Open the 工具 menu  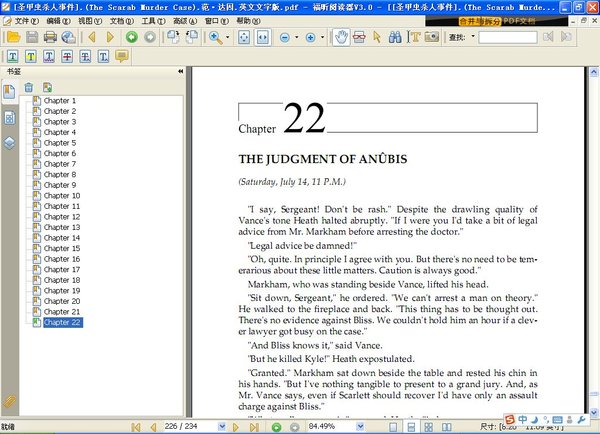pos(153,21)
